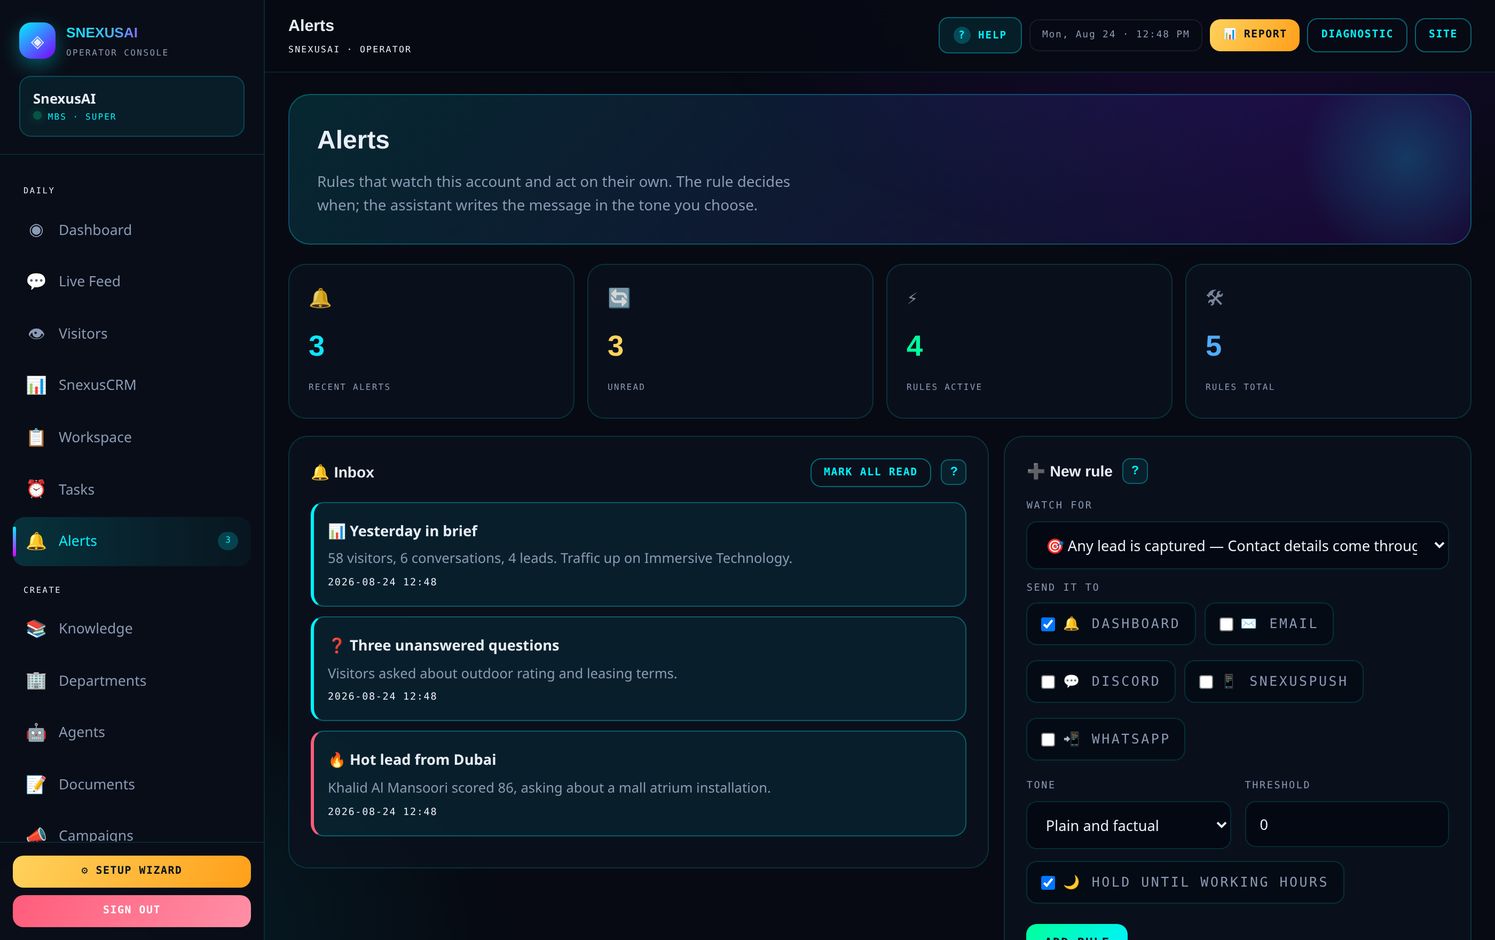Viewport: 1495px width, 940px height.
Task: Toggle Hold Until Working Hours checkbox
Action: pos(1048,883)
